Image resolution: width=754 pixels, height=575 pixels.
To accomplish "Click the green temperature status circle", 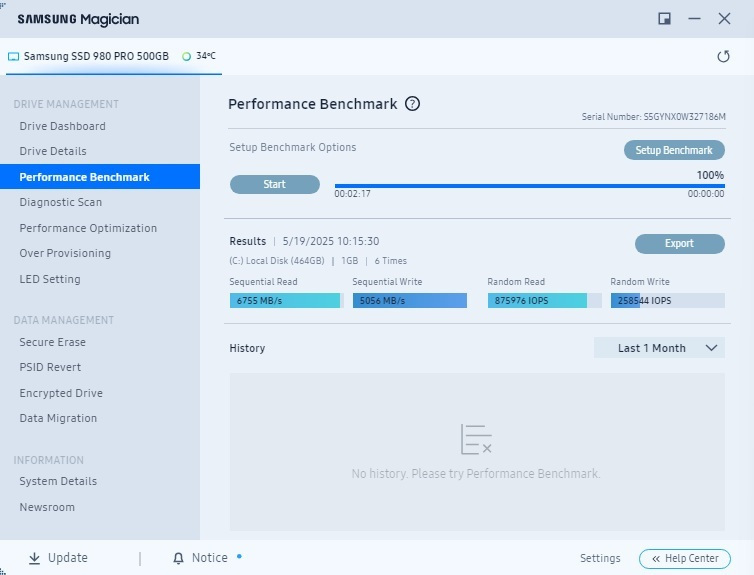I will click(x=186, y=56).
